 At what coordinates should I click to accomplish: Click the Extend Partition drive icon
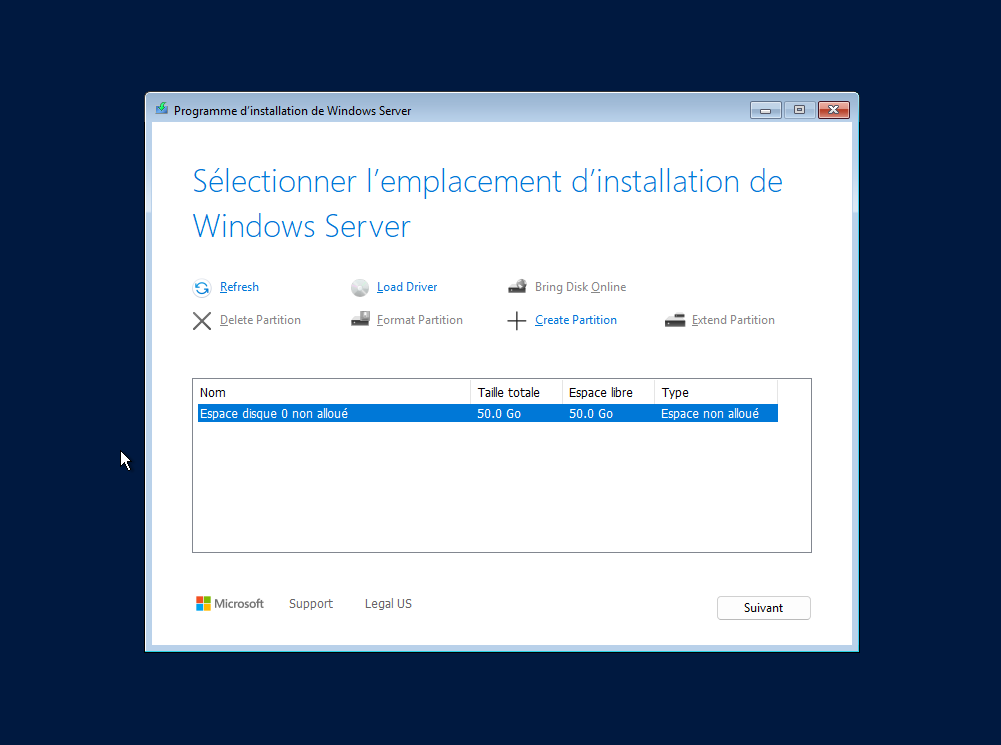click(675, 320)
